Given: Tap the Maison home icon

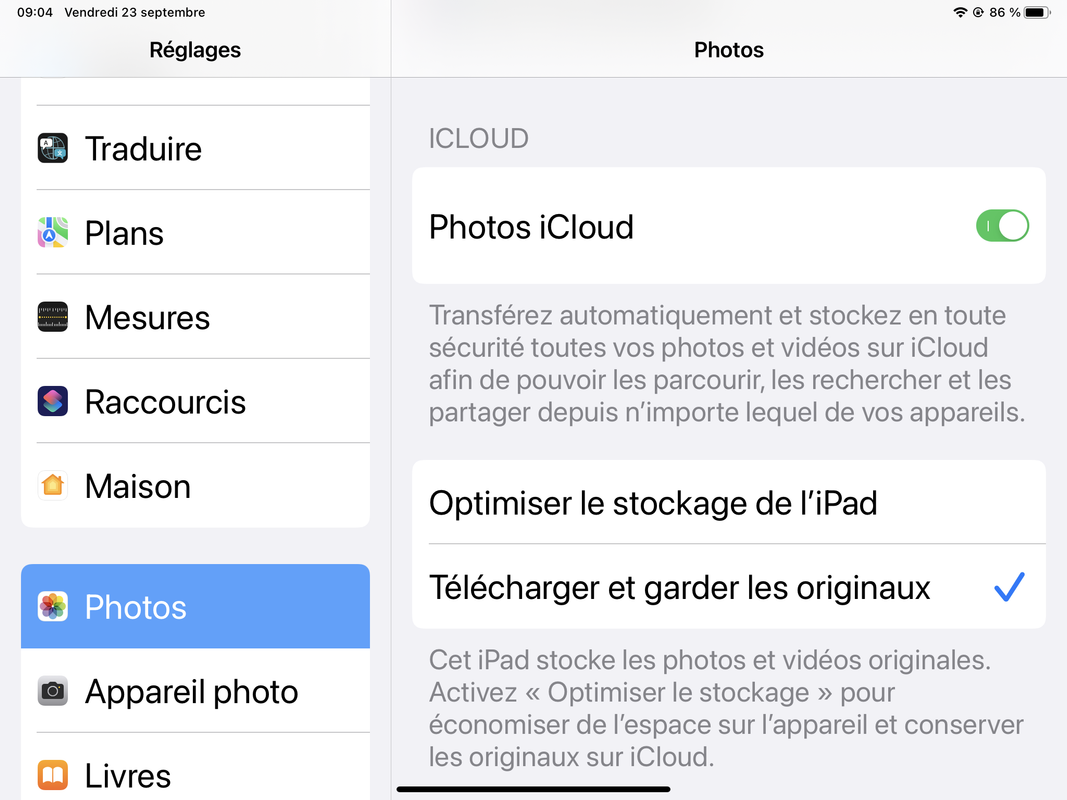Looking at the screenshot, I should tap(53, 486).
